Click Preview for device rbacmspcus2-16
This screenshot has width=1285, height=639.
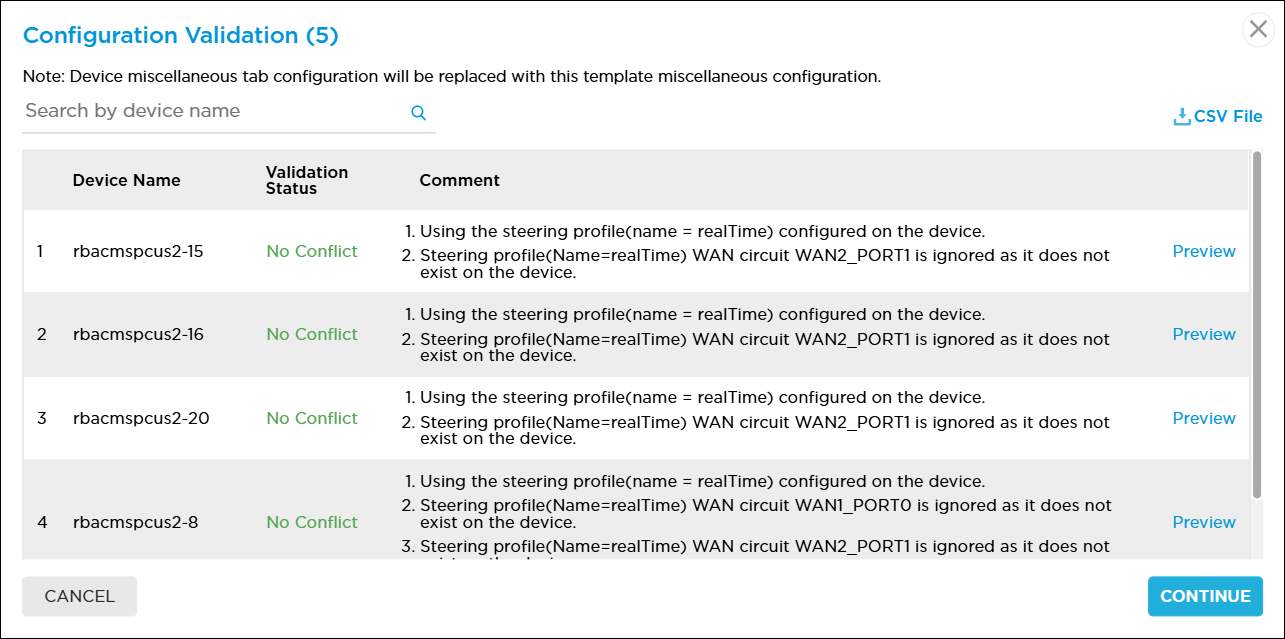coord(1203,334)
